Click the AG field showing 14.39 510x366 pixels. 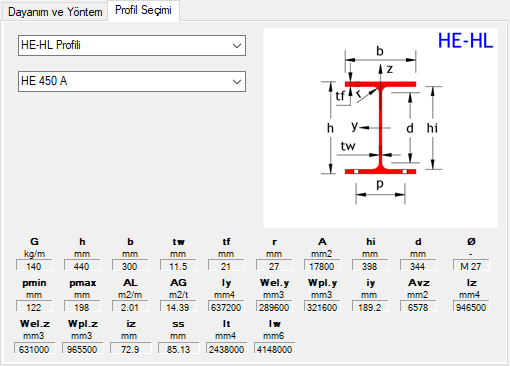[178, 307]
